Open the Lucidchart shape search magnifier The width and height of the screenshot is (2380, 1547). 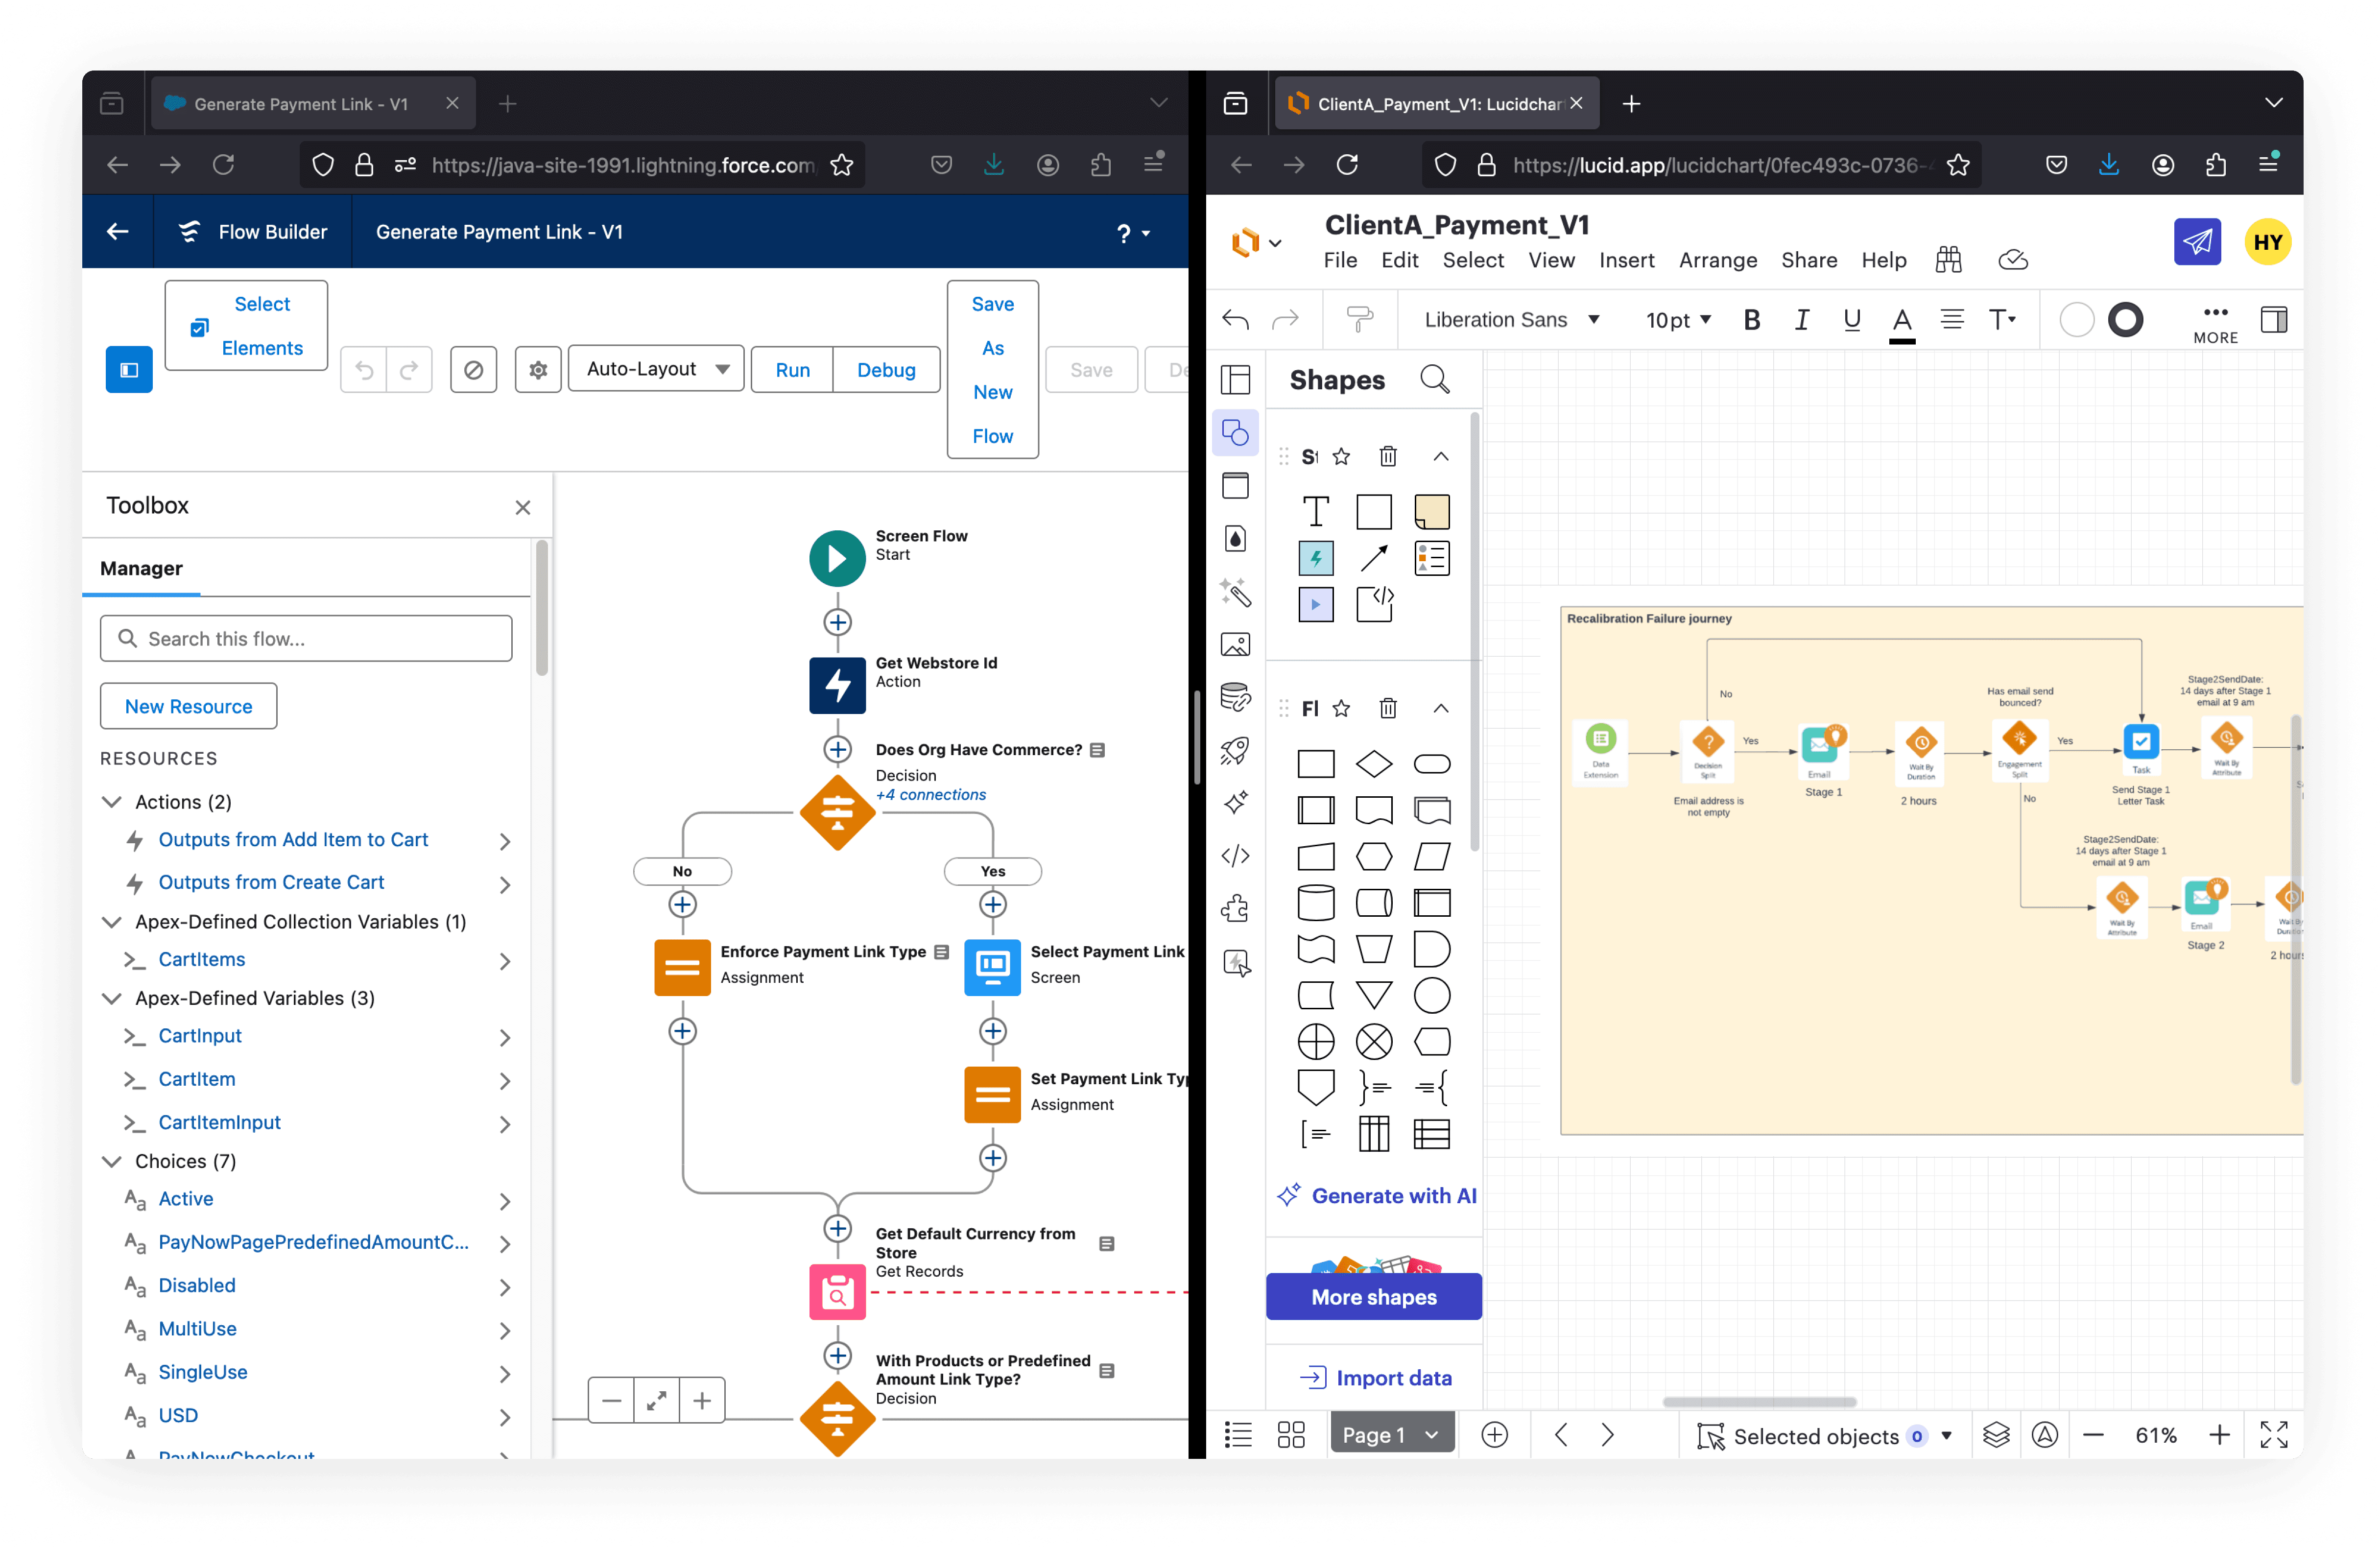point(1434,380)
